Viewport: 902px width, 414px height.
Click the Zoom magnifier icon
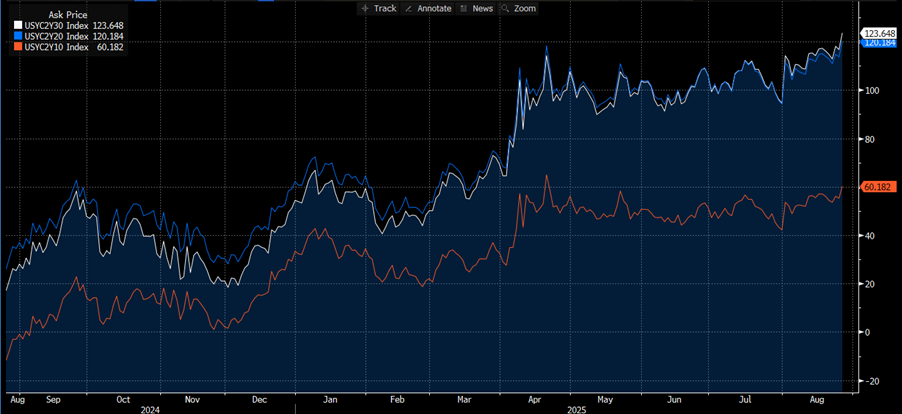(x=507, y=8)
